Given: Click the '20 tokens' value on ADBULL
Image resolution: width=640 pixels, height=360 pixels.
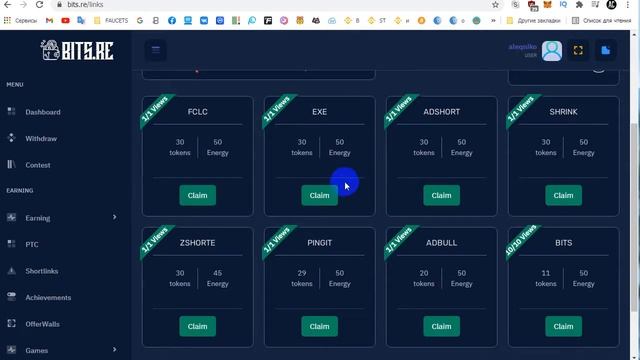Looking at the screenshot, I should (x=424, y=278).
